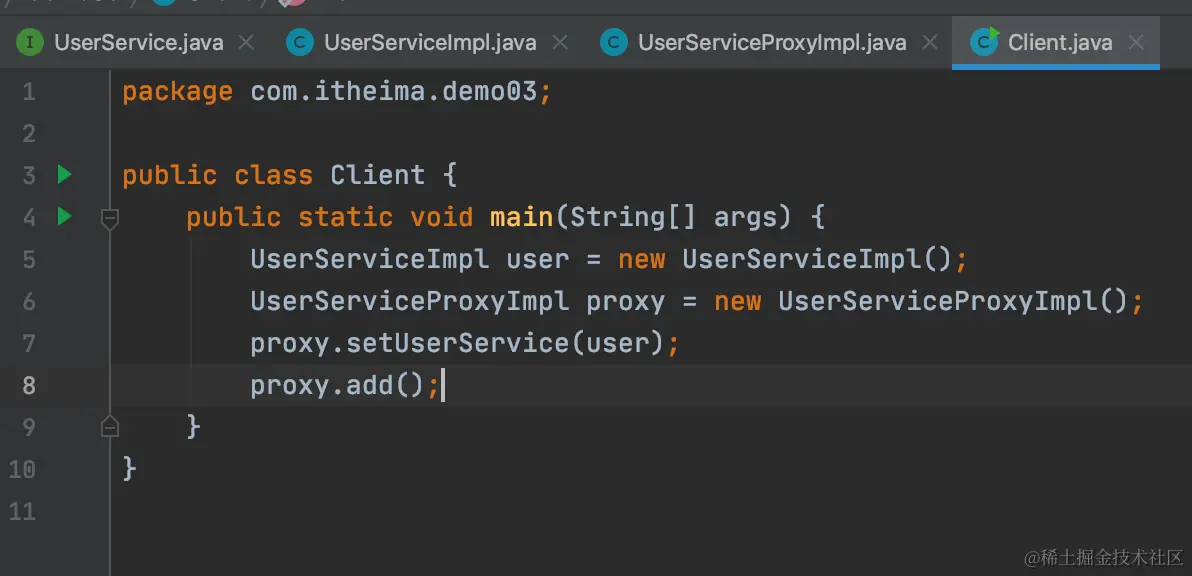Click line number 8 in the gutter
The image size is (1192, 576).
point(29,385)
